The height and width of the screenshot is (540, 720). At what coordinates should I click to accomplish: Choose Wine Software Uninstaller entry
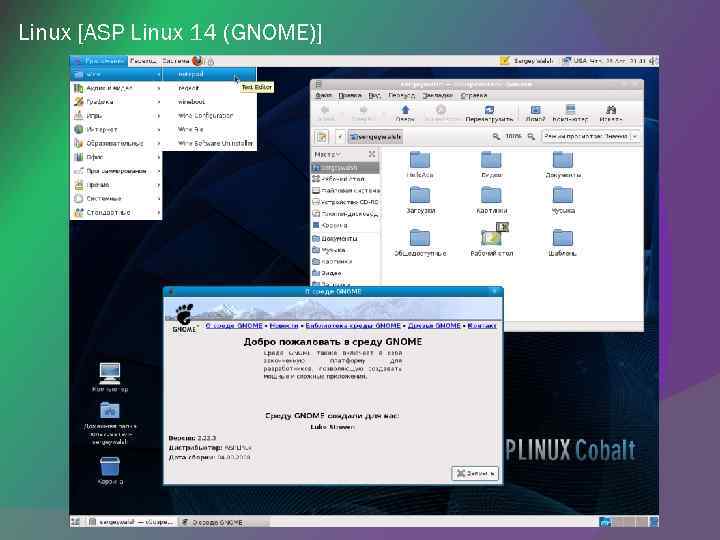click(x=209, y=143)
